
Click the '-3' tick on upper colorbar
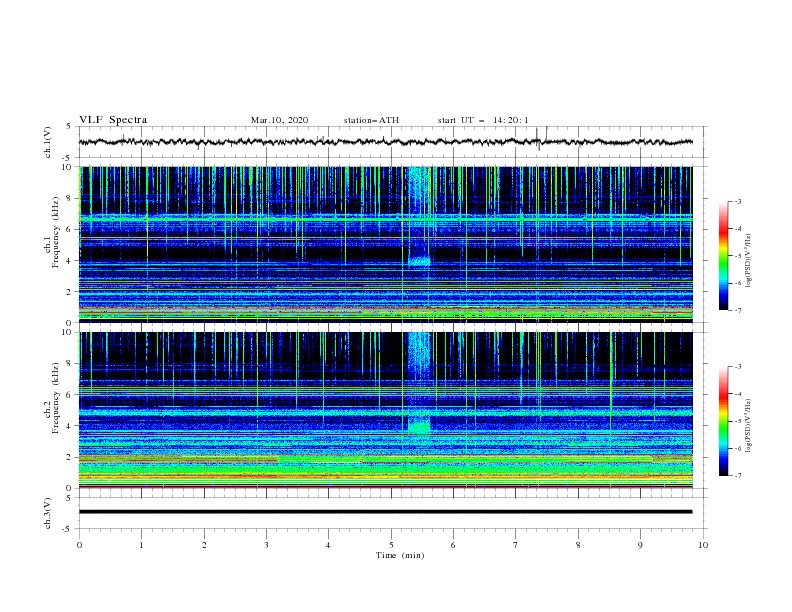(x=737, y=201)
